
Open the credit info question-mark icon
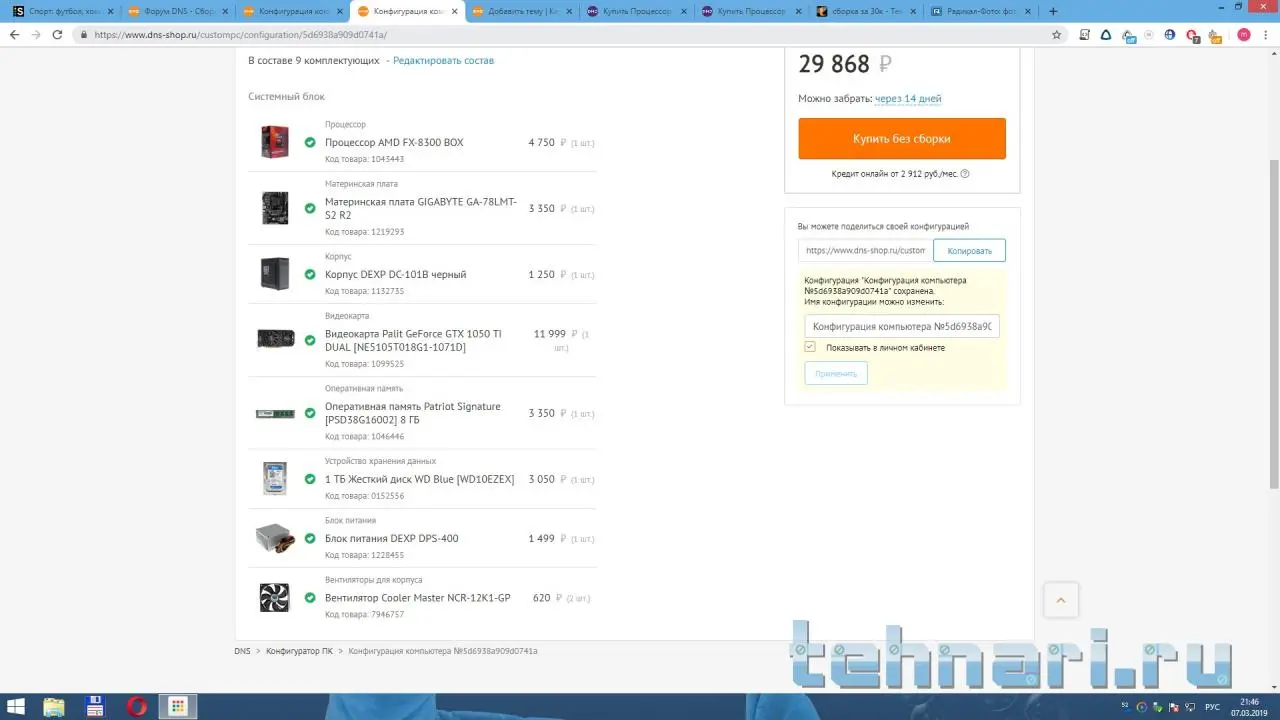tap(965, 174)
